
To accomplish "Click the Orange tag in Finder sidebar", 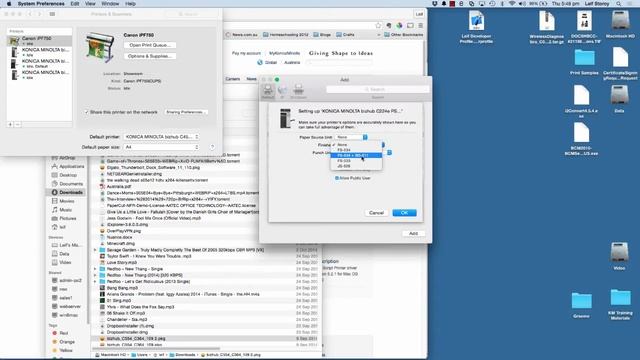I will point(63,342).
